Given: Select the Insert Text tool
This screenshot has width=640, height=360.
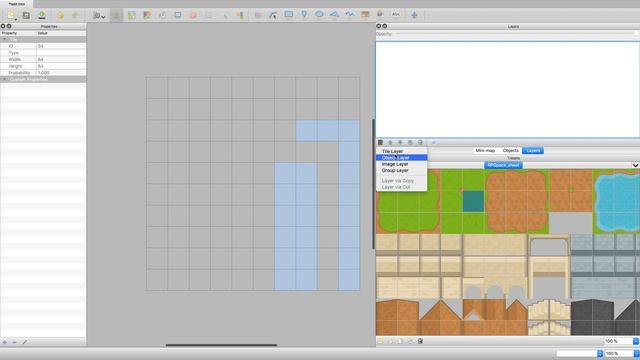Looking at the screenshot, I should click(x=396, y=15).
